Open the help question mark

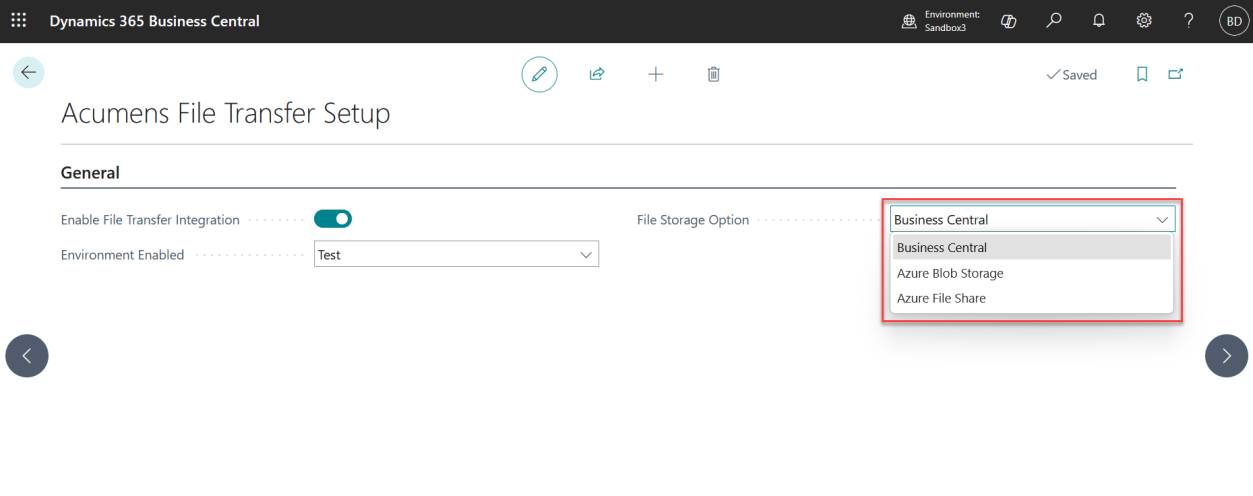(1188, 21)
